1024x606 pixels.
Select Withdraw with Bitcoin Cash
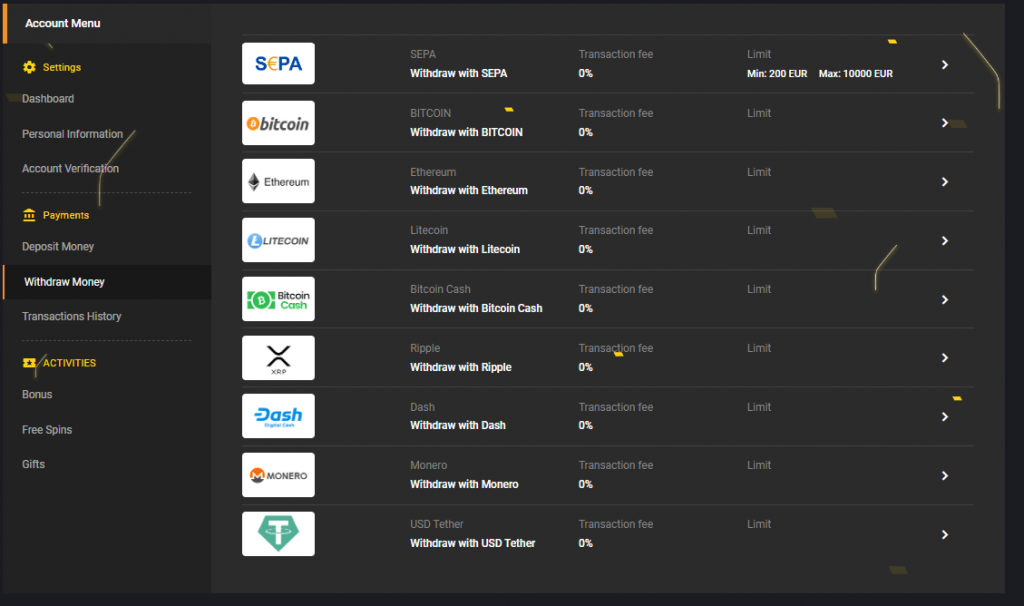[476, 308]
